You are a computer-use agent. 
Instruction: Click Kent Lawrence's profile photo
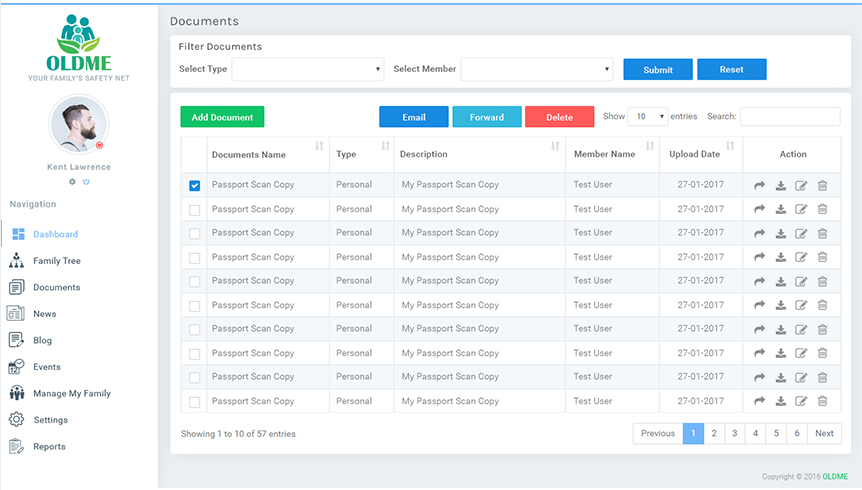point(79,124)
